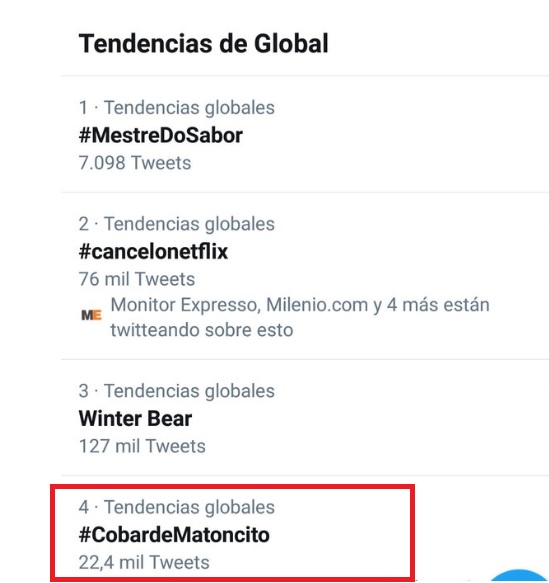
Task: Open the Winter Bear trend
Action: pos(135,419)
